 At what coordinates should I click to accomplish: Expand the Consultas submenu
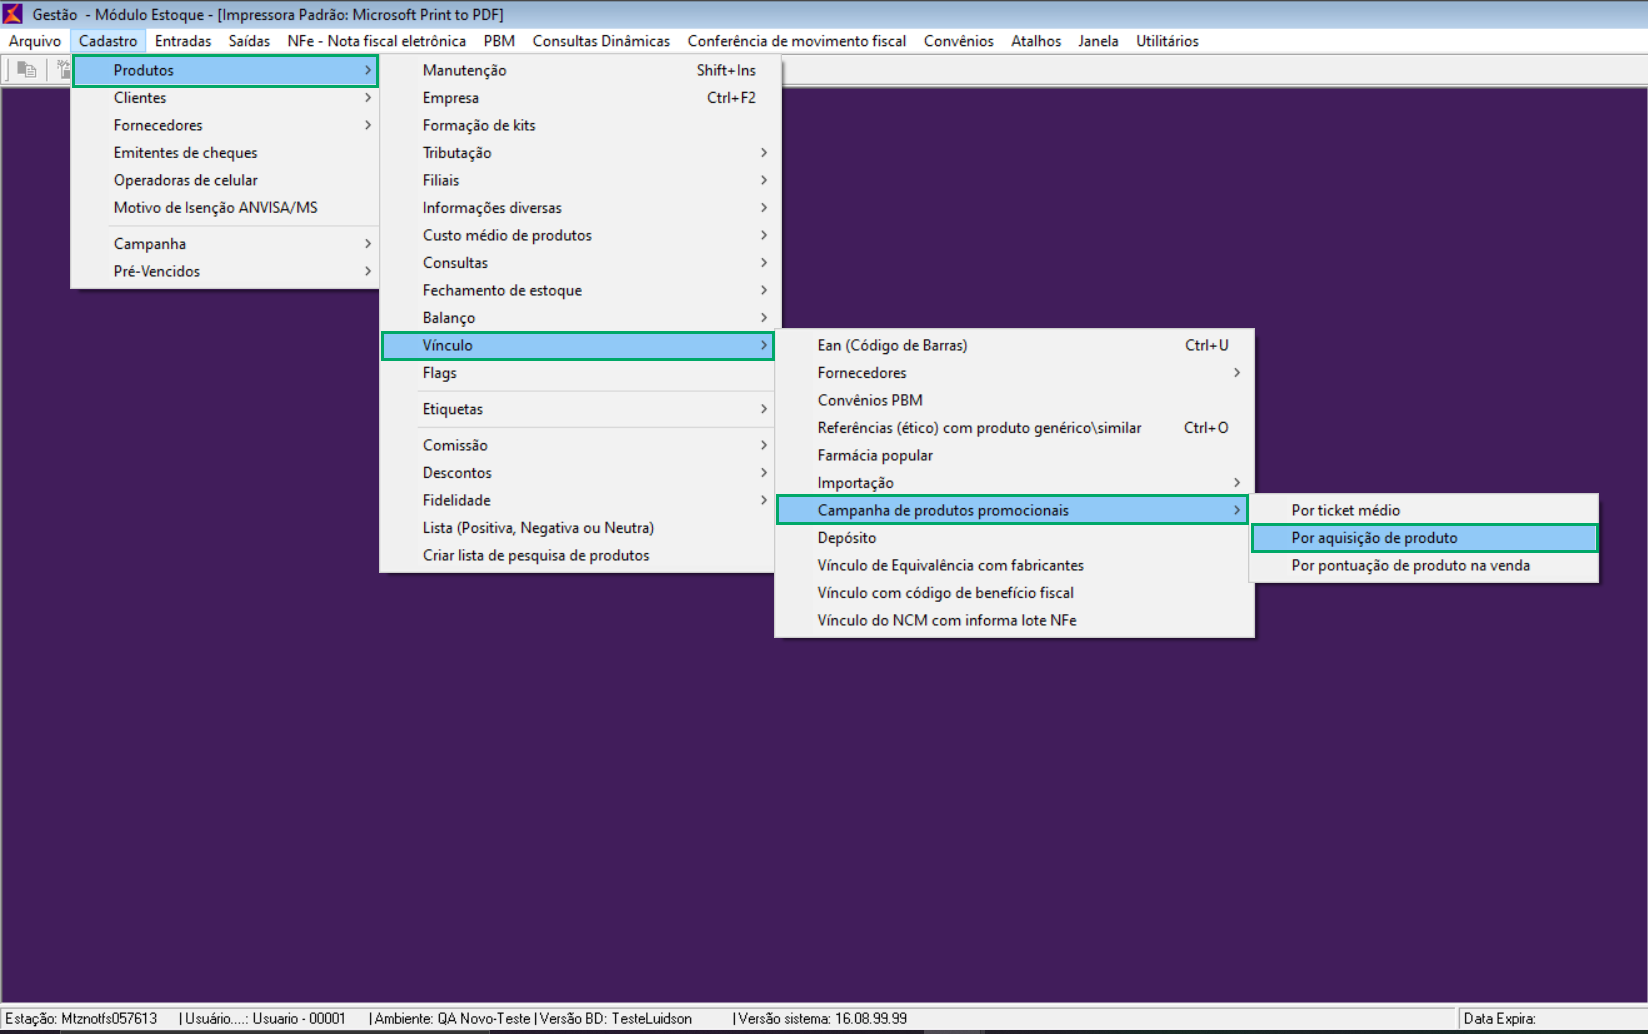coord(578,263)
